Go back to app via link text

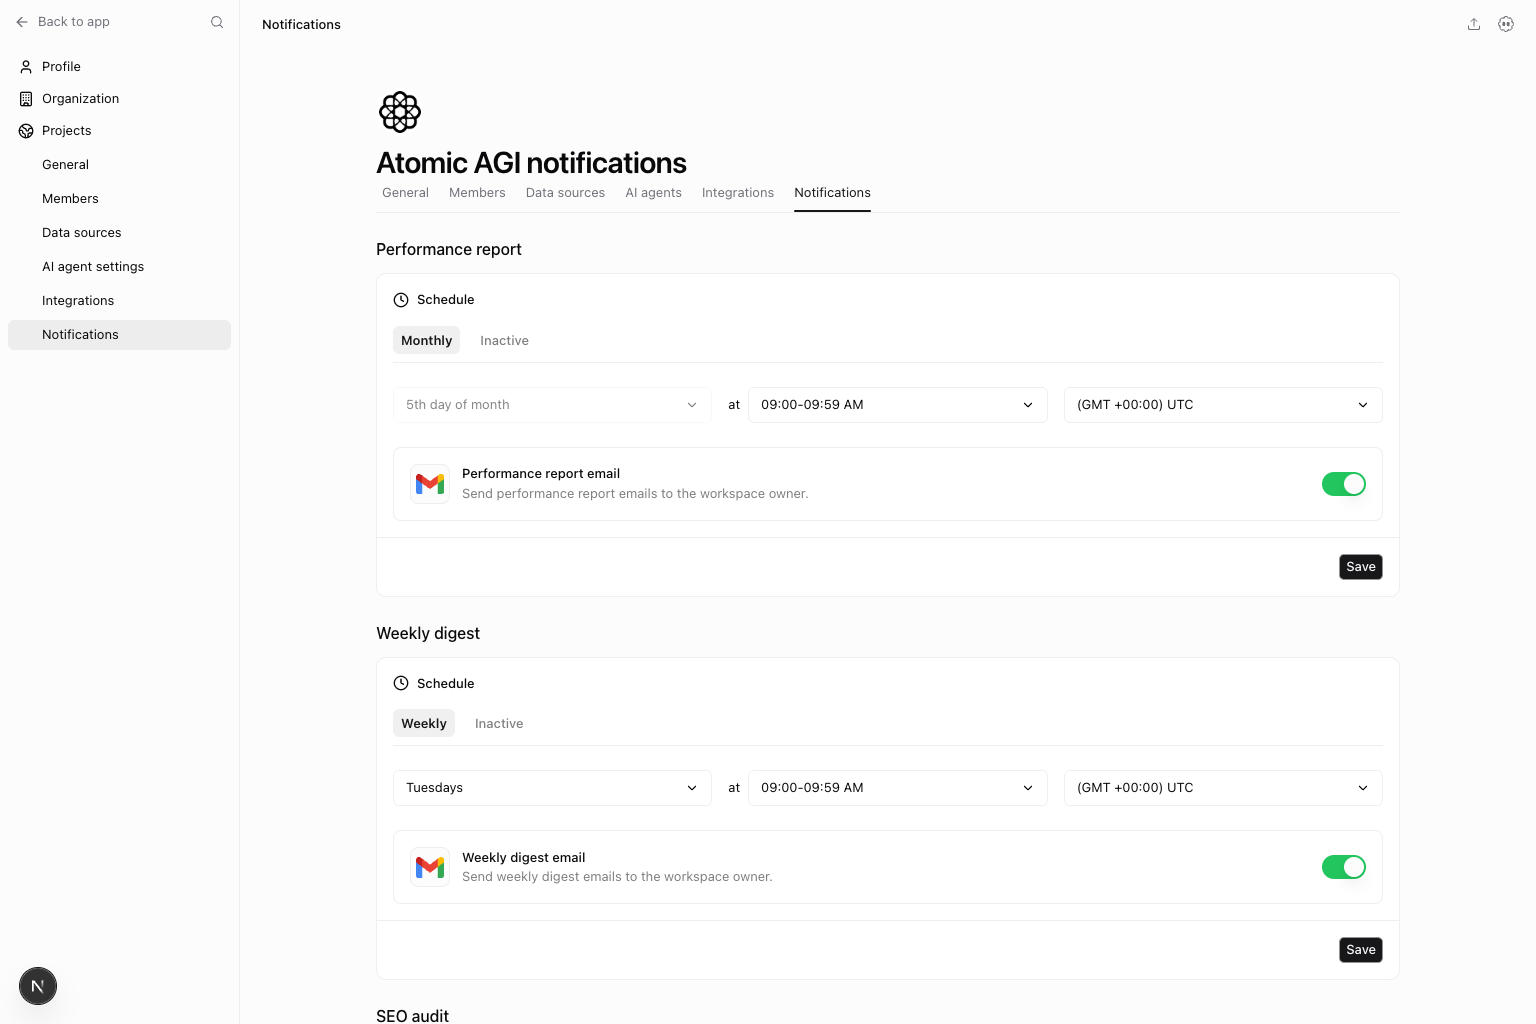[x=74, y=22]
